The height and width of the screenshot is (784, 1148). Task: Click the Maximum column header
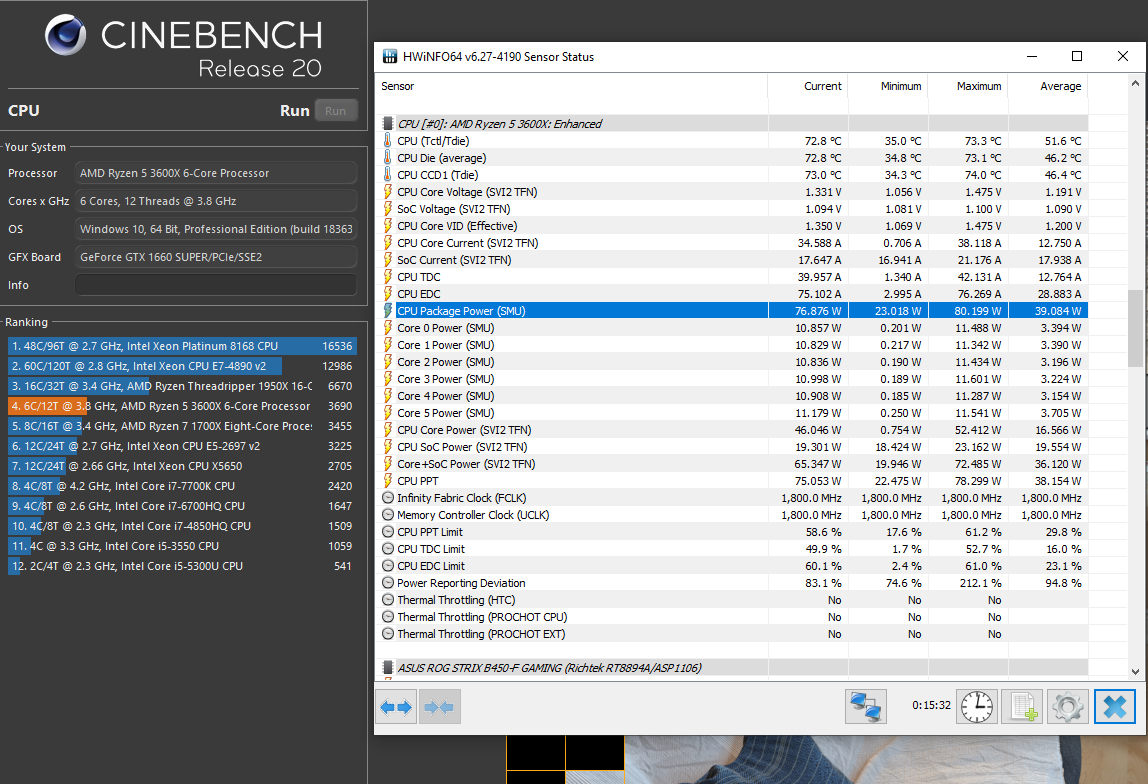pyautogui.click(x=978, y=86)
